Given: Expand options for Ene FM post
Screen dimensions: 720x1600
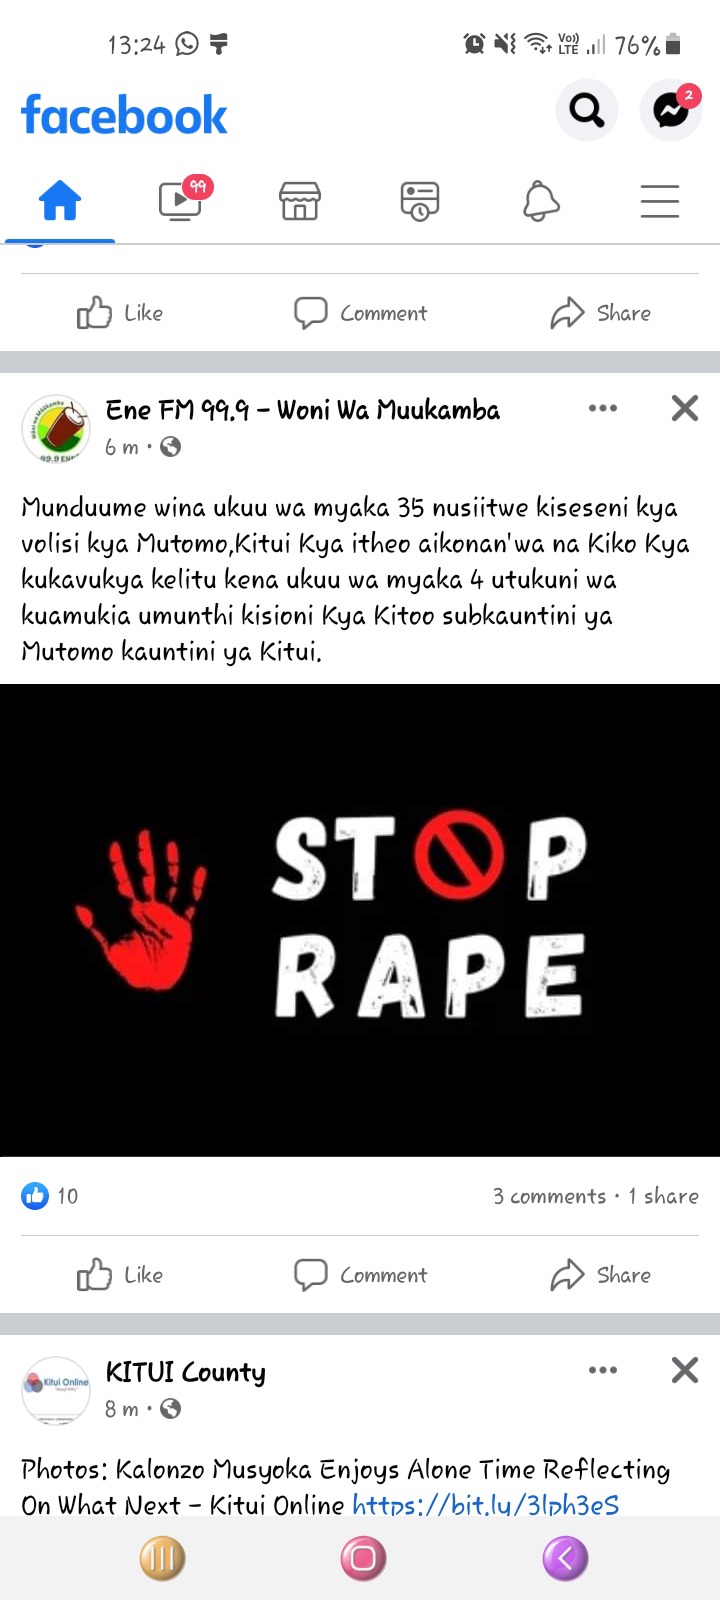Looking at the screenshot, I should (x=603, y=408).
